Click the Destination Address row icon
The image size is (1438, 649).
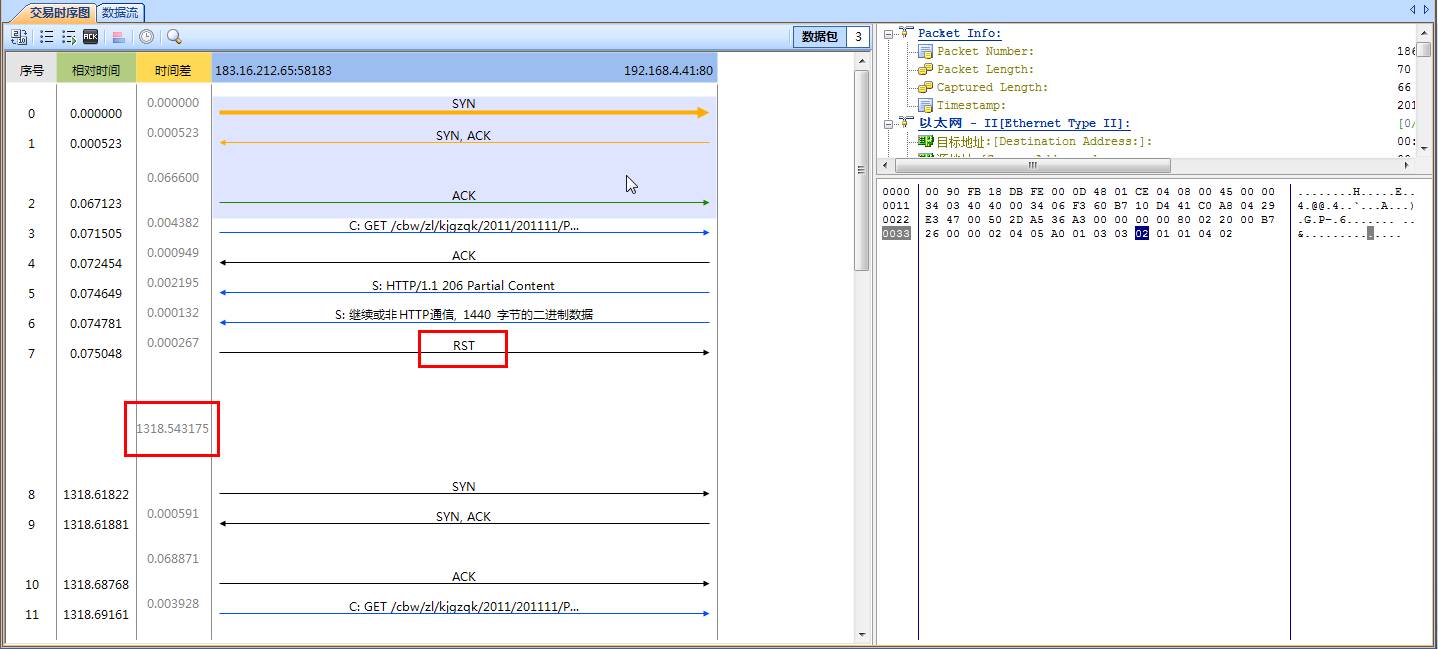925,141
